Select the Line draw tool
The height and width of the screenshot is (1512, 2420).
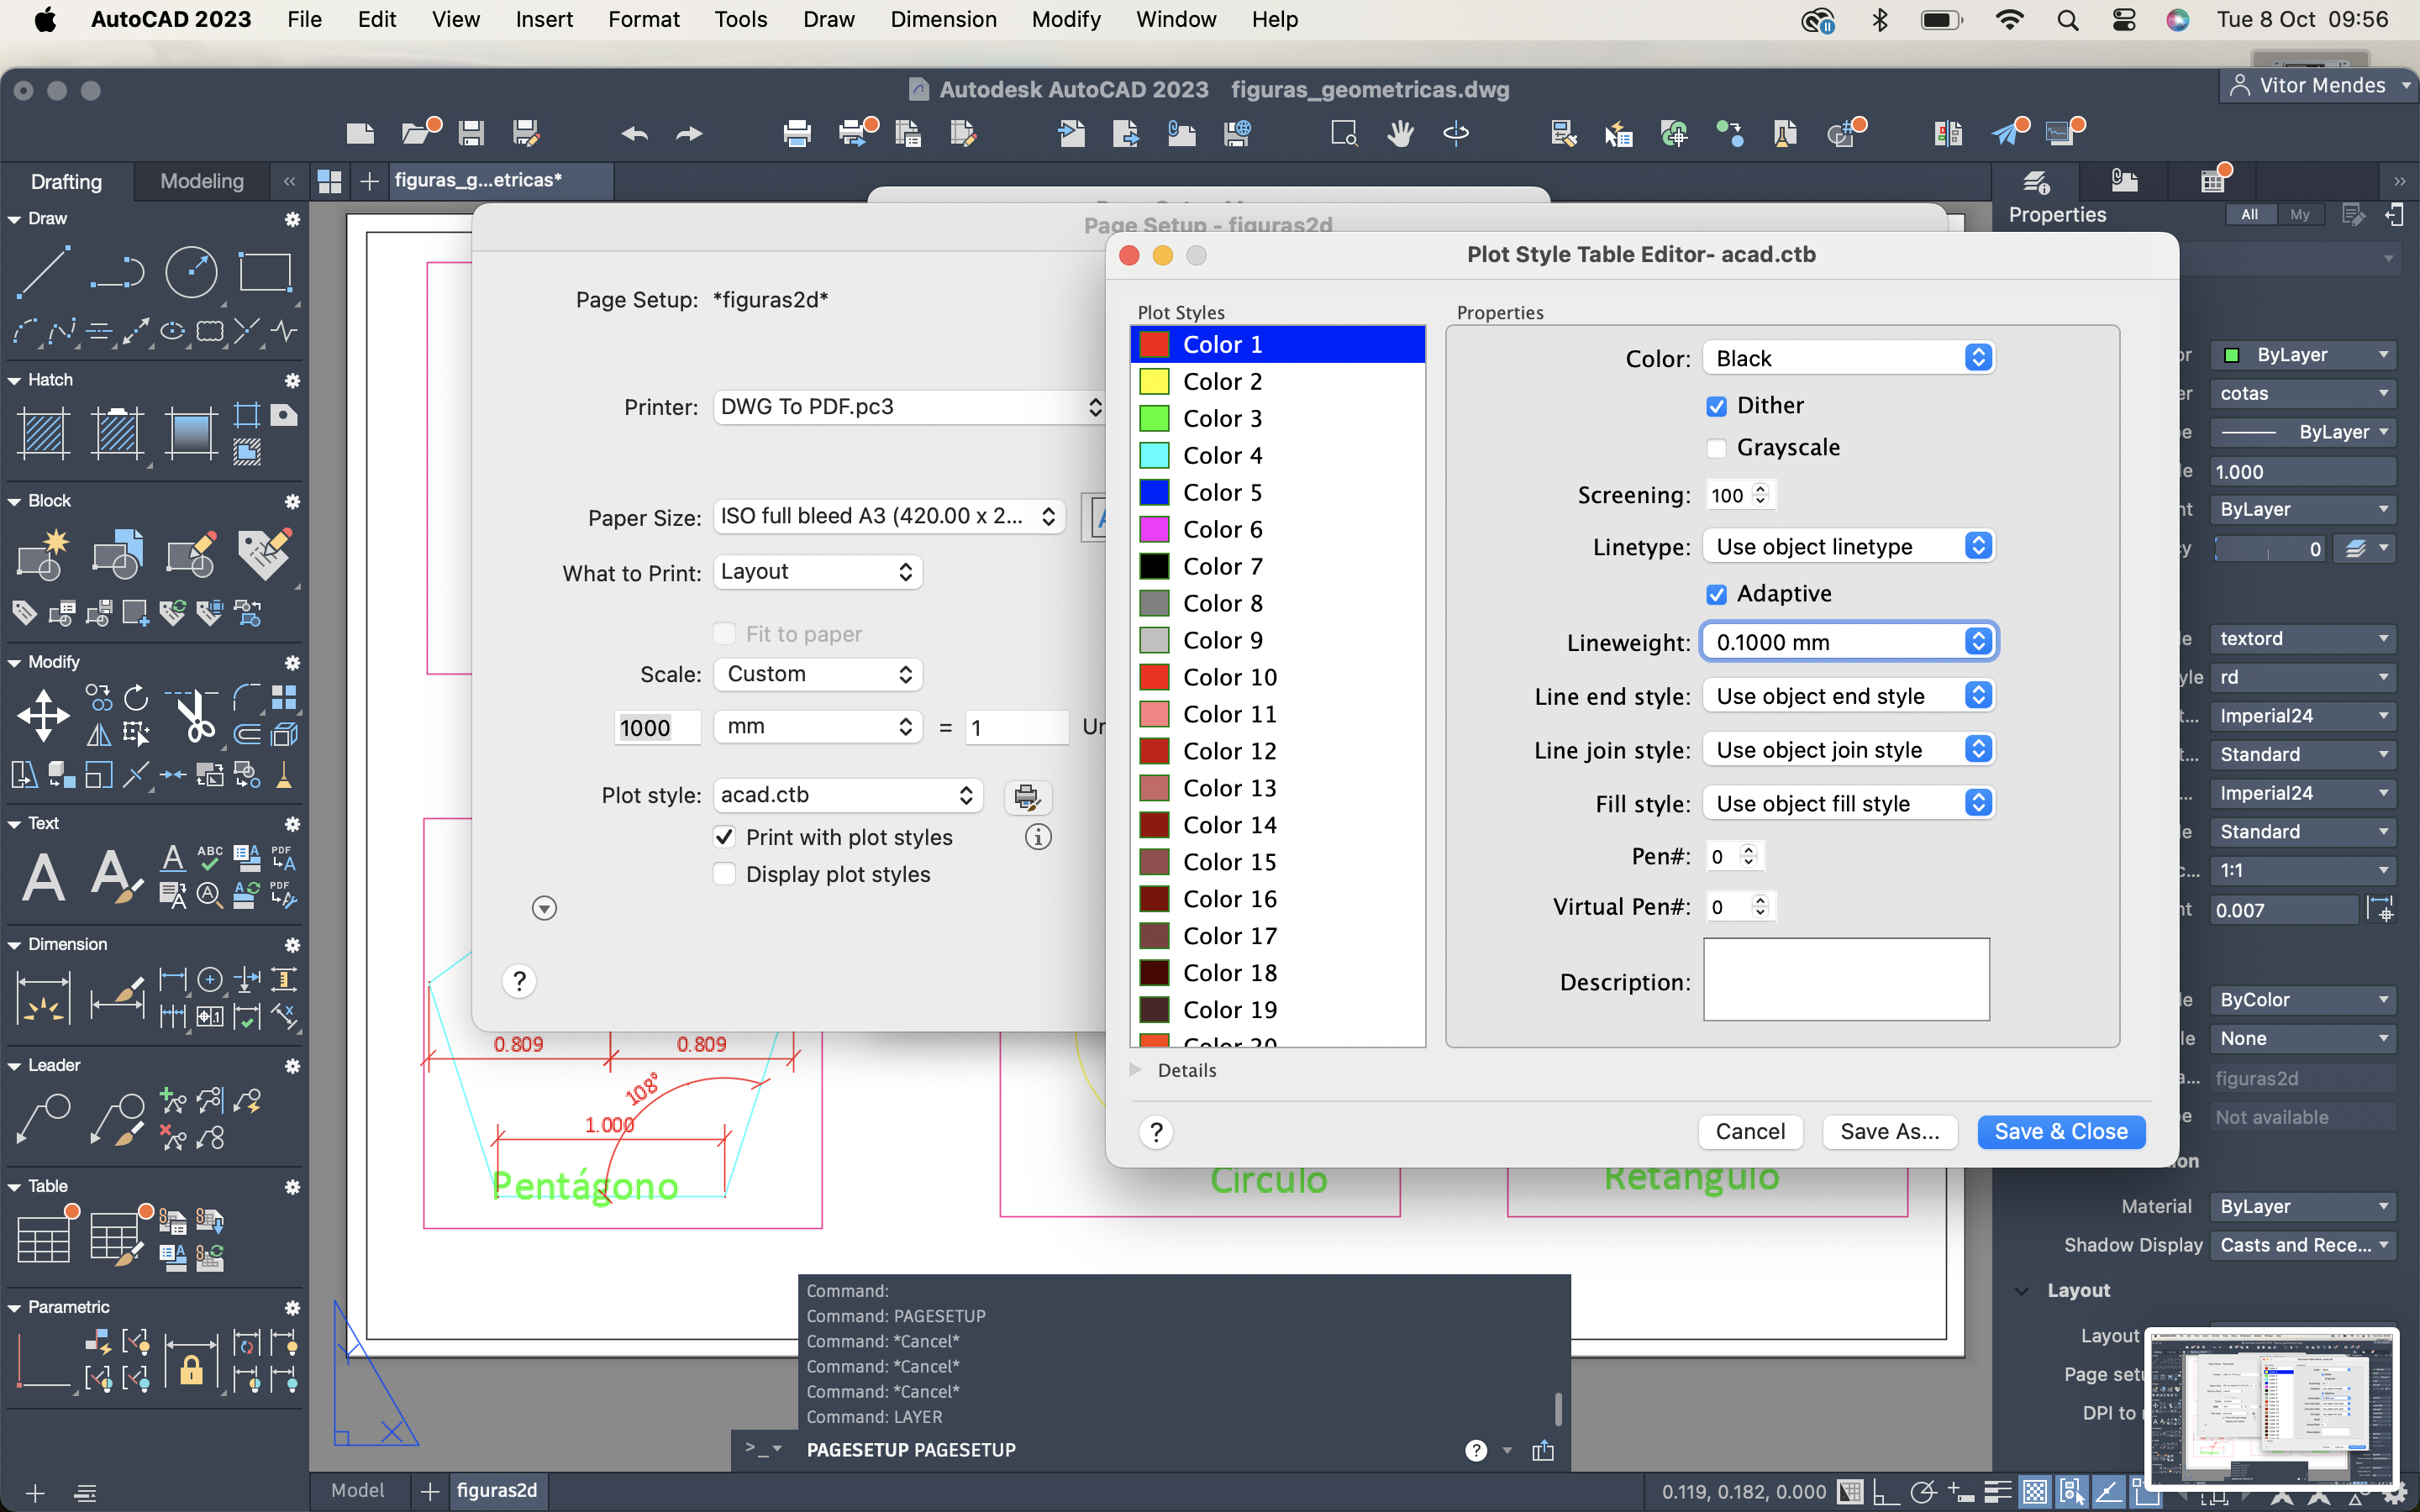pos(43,272)
